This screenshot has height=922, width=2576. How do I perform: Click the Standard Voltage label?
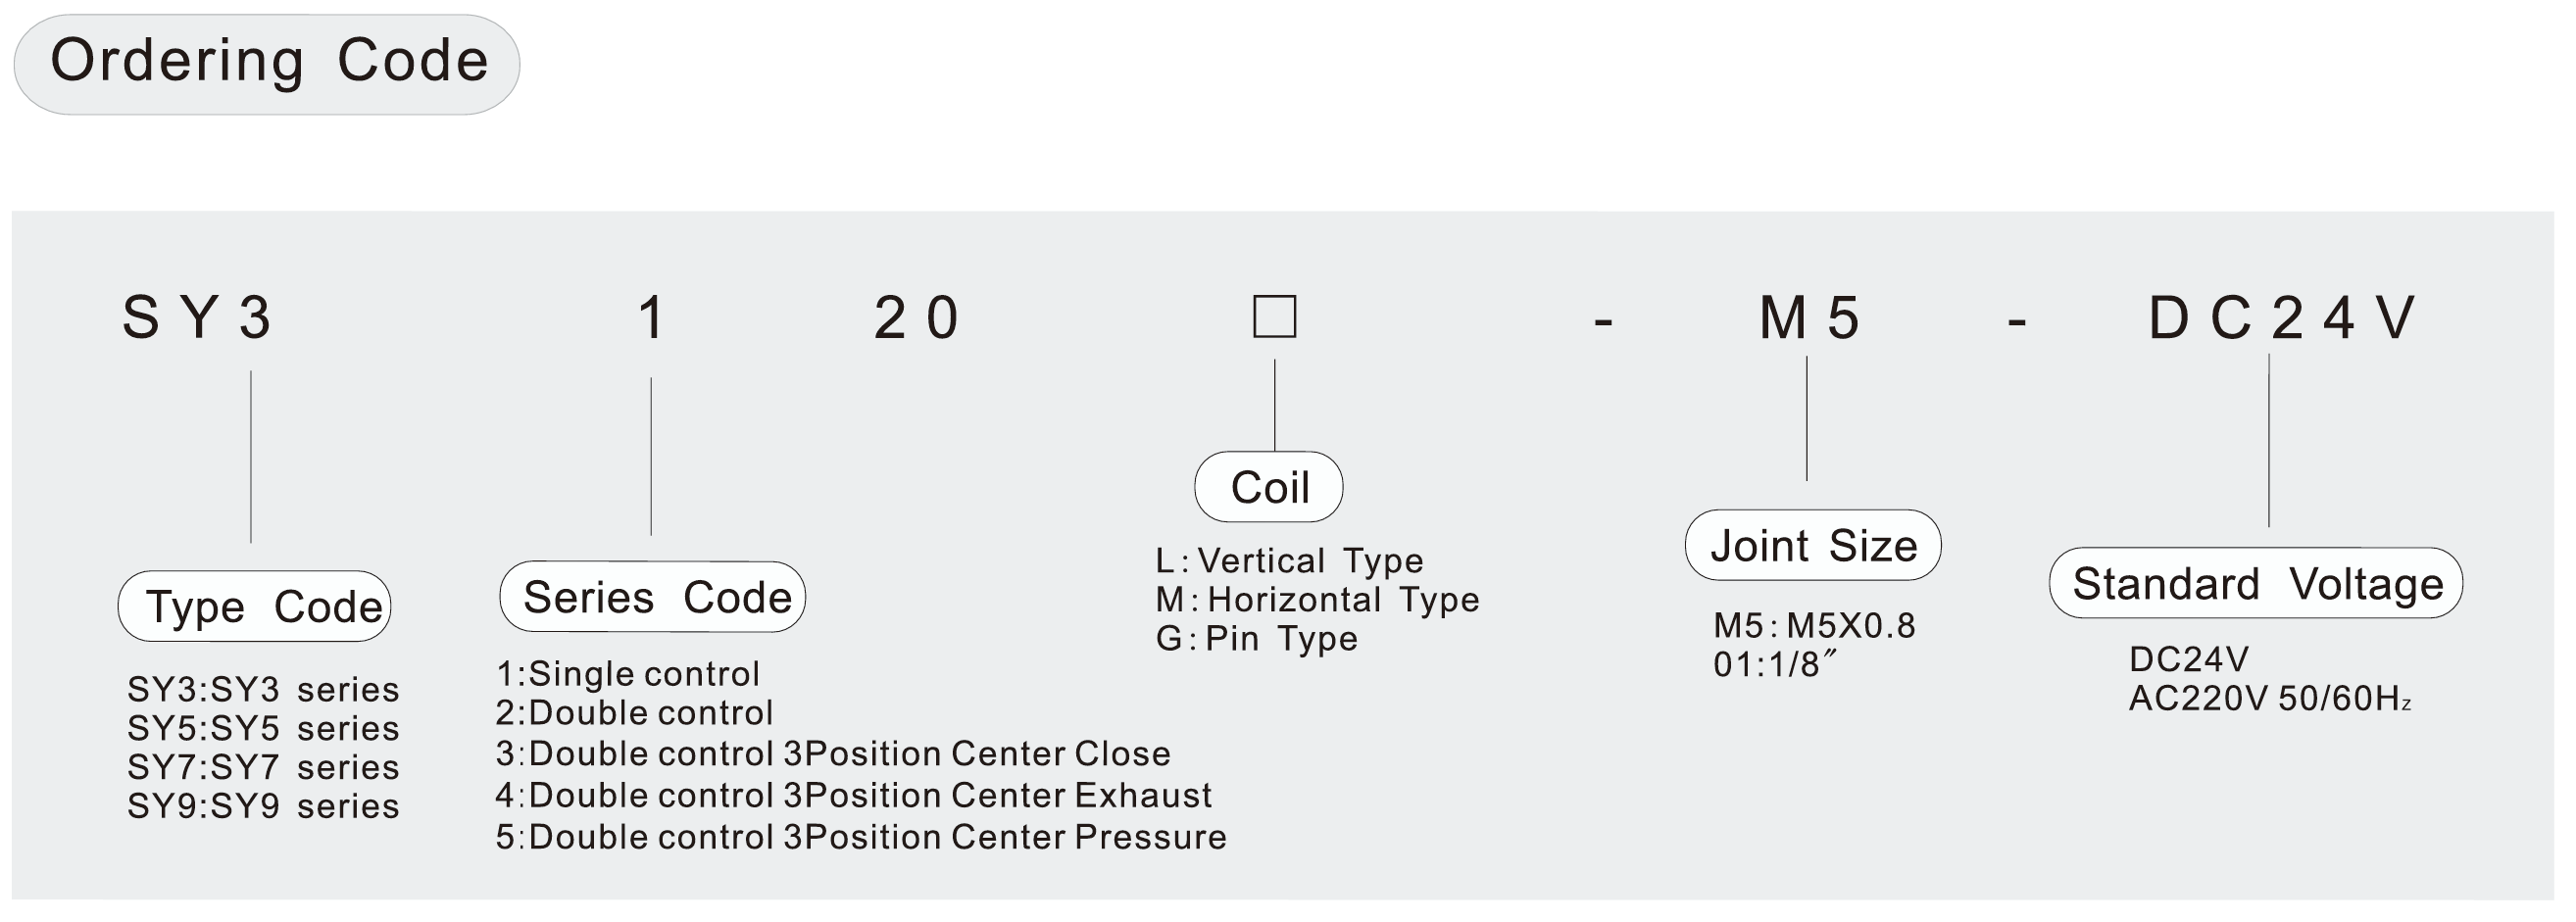pyautogui.click(x=2256, y=583)
